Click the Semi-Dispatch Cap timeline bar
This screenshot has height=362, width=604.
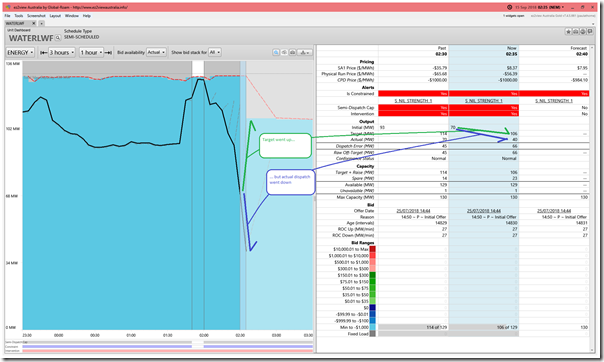coord(168,342)
